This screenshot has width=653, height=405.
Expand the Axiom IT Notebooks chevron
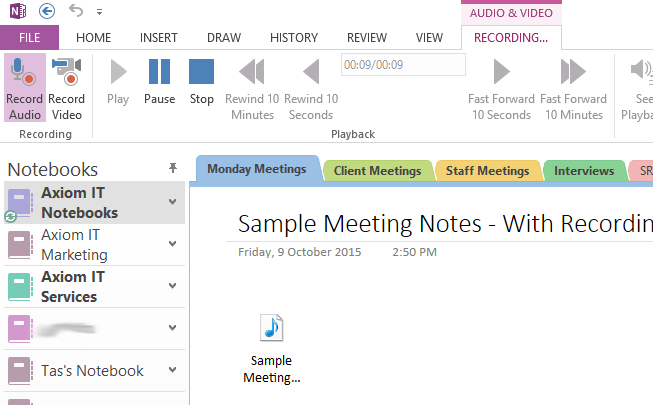pos(172,202)
